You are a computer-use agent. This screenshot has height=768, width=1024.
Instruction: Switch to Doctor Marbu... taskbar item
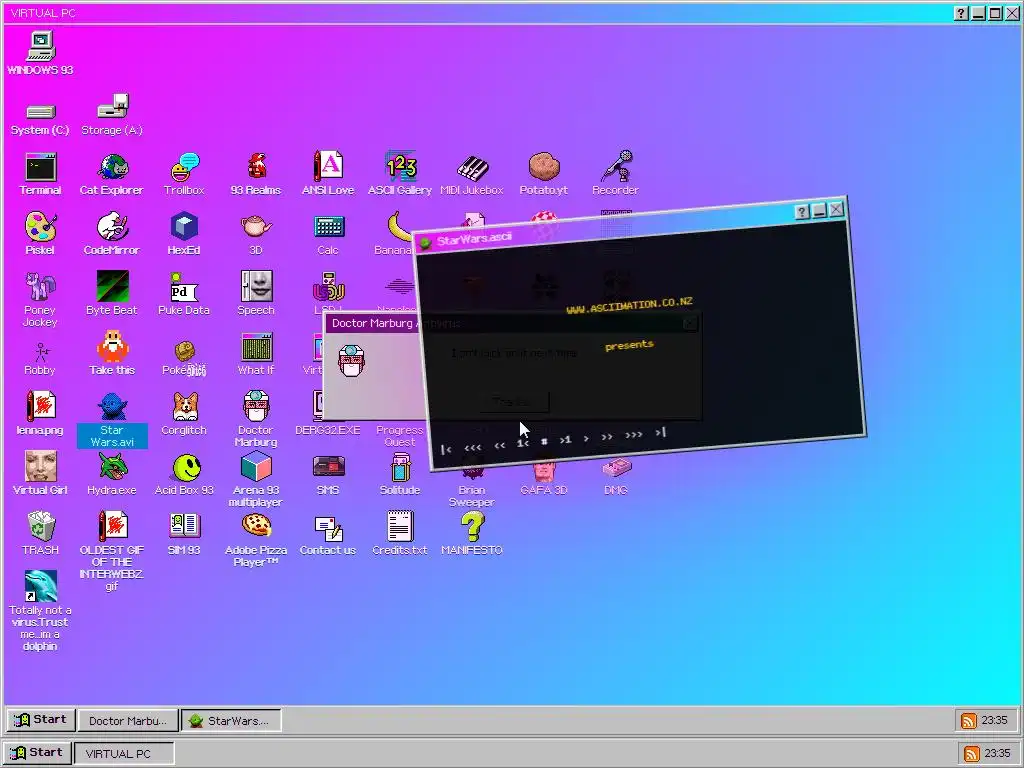[x=128, y=720]
